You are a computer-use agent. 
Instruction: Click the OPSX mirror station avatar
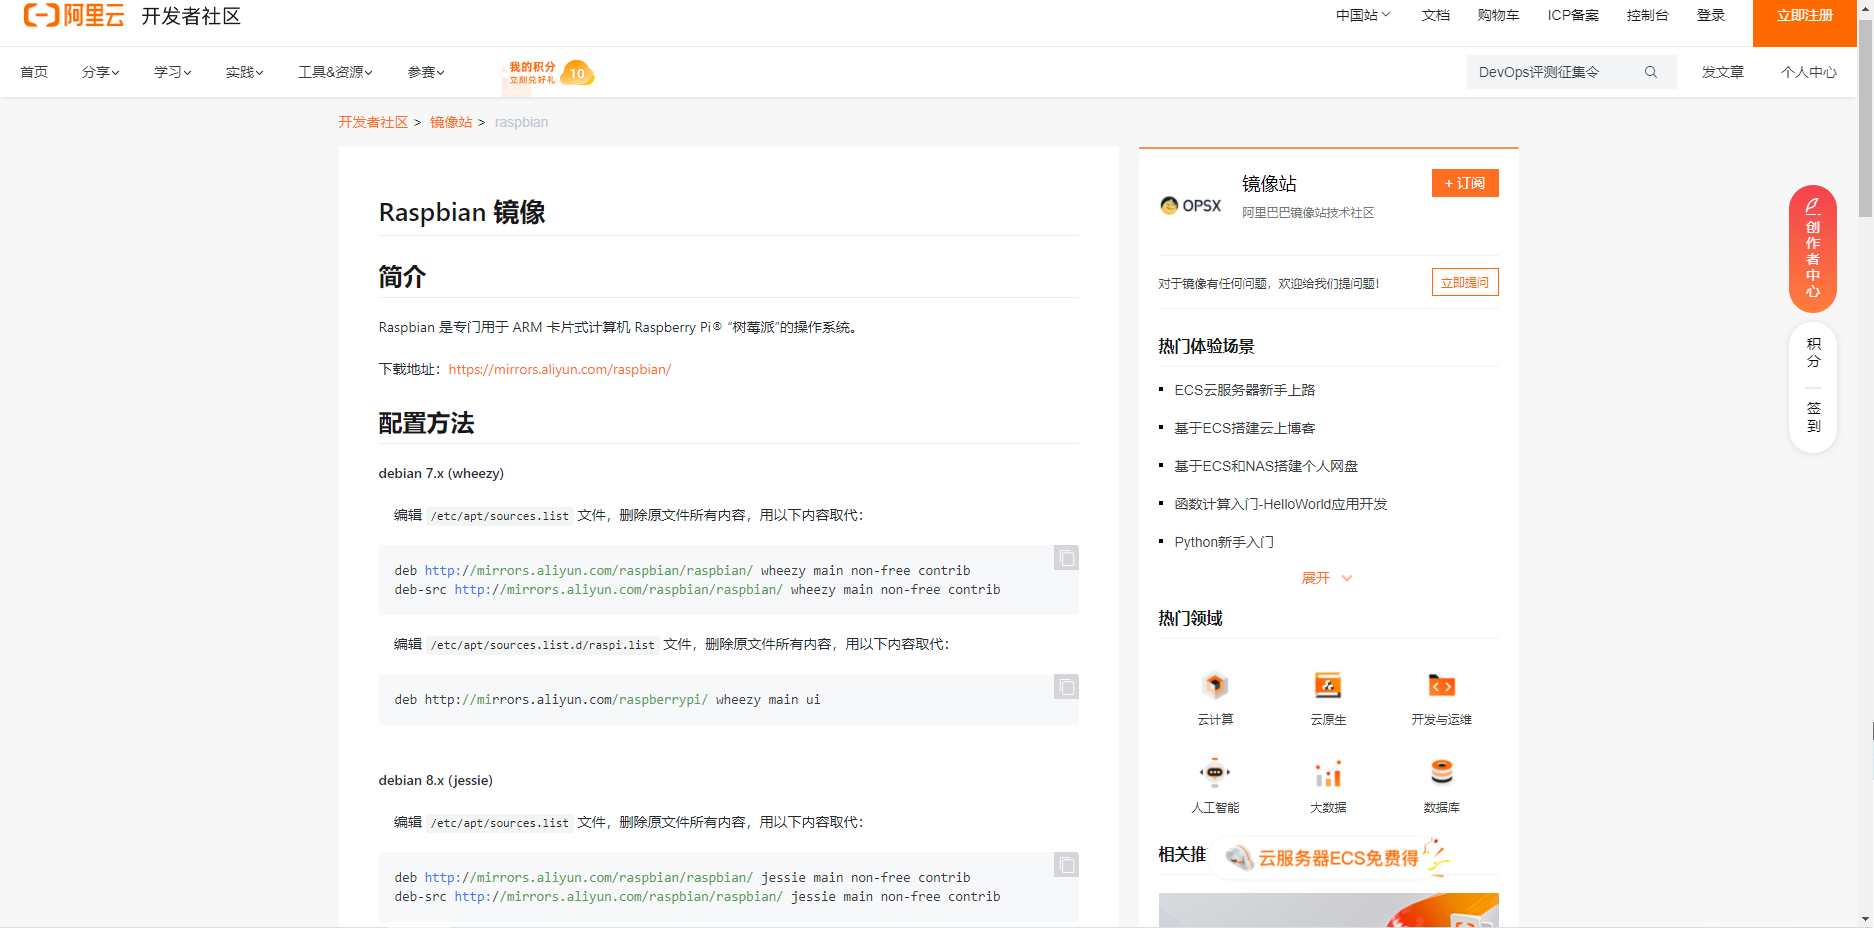click(x=1171, y=205)
